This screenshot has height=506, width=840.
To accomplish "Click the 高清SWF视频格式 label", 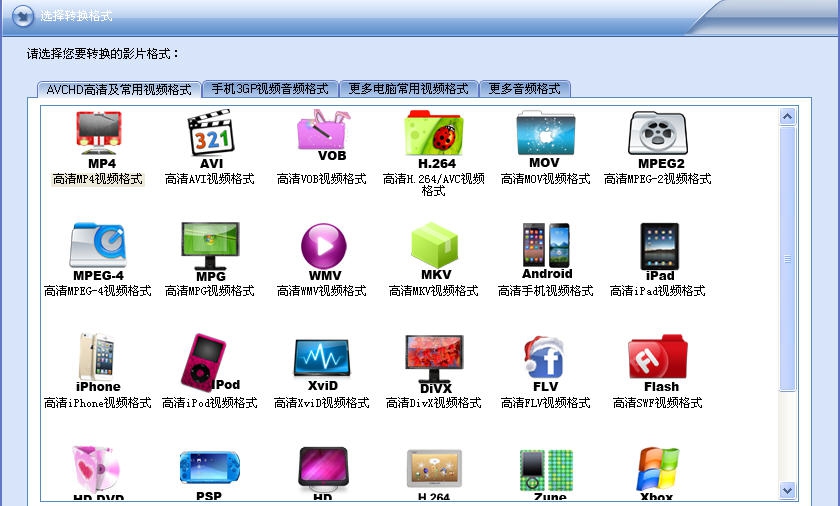I will click(658, 403).
